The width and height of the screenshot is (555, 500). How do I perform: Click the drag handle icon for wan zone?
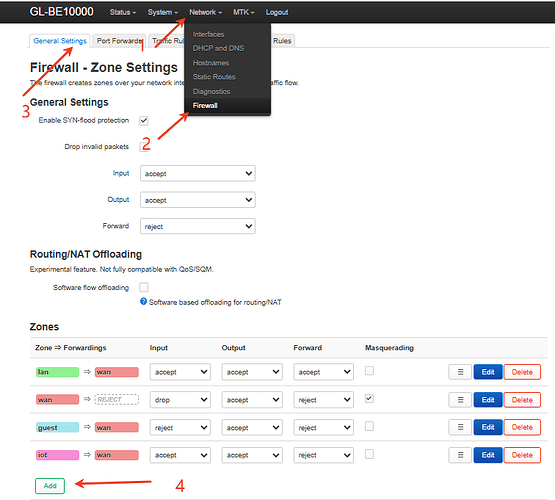pyautogui.click(x=460, y=400)
